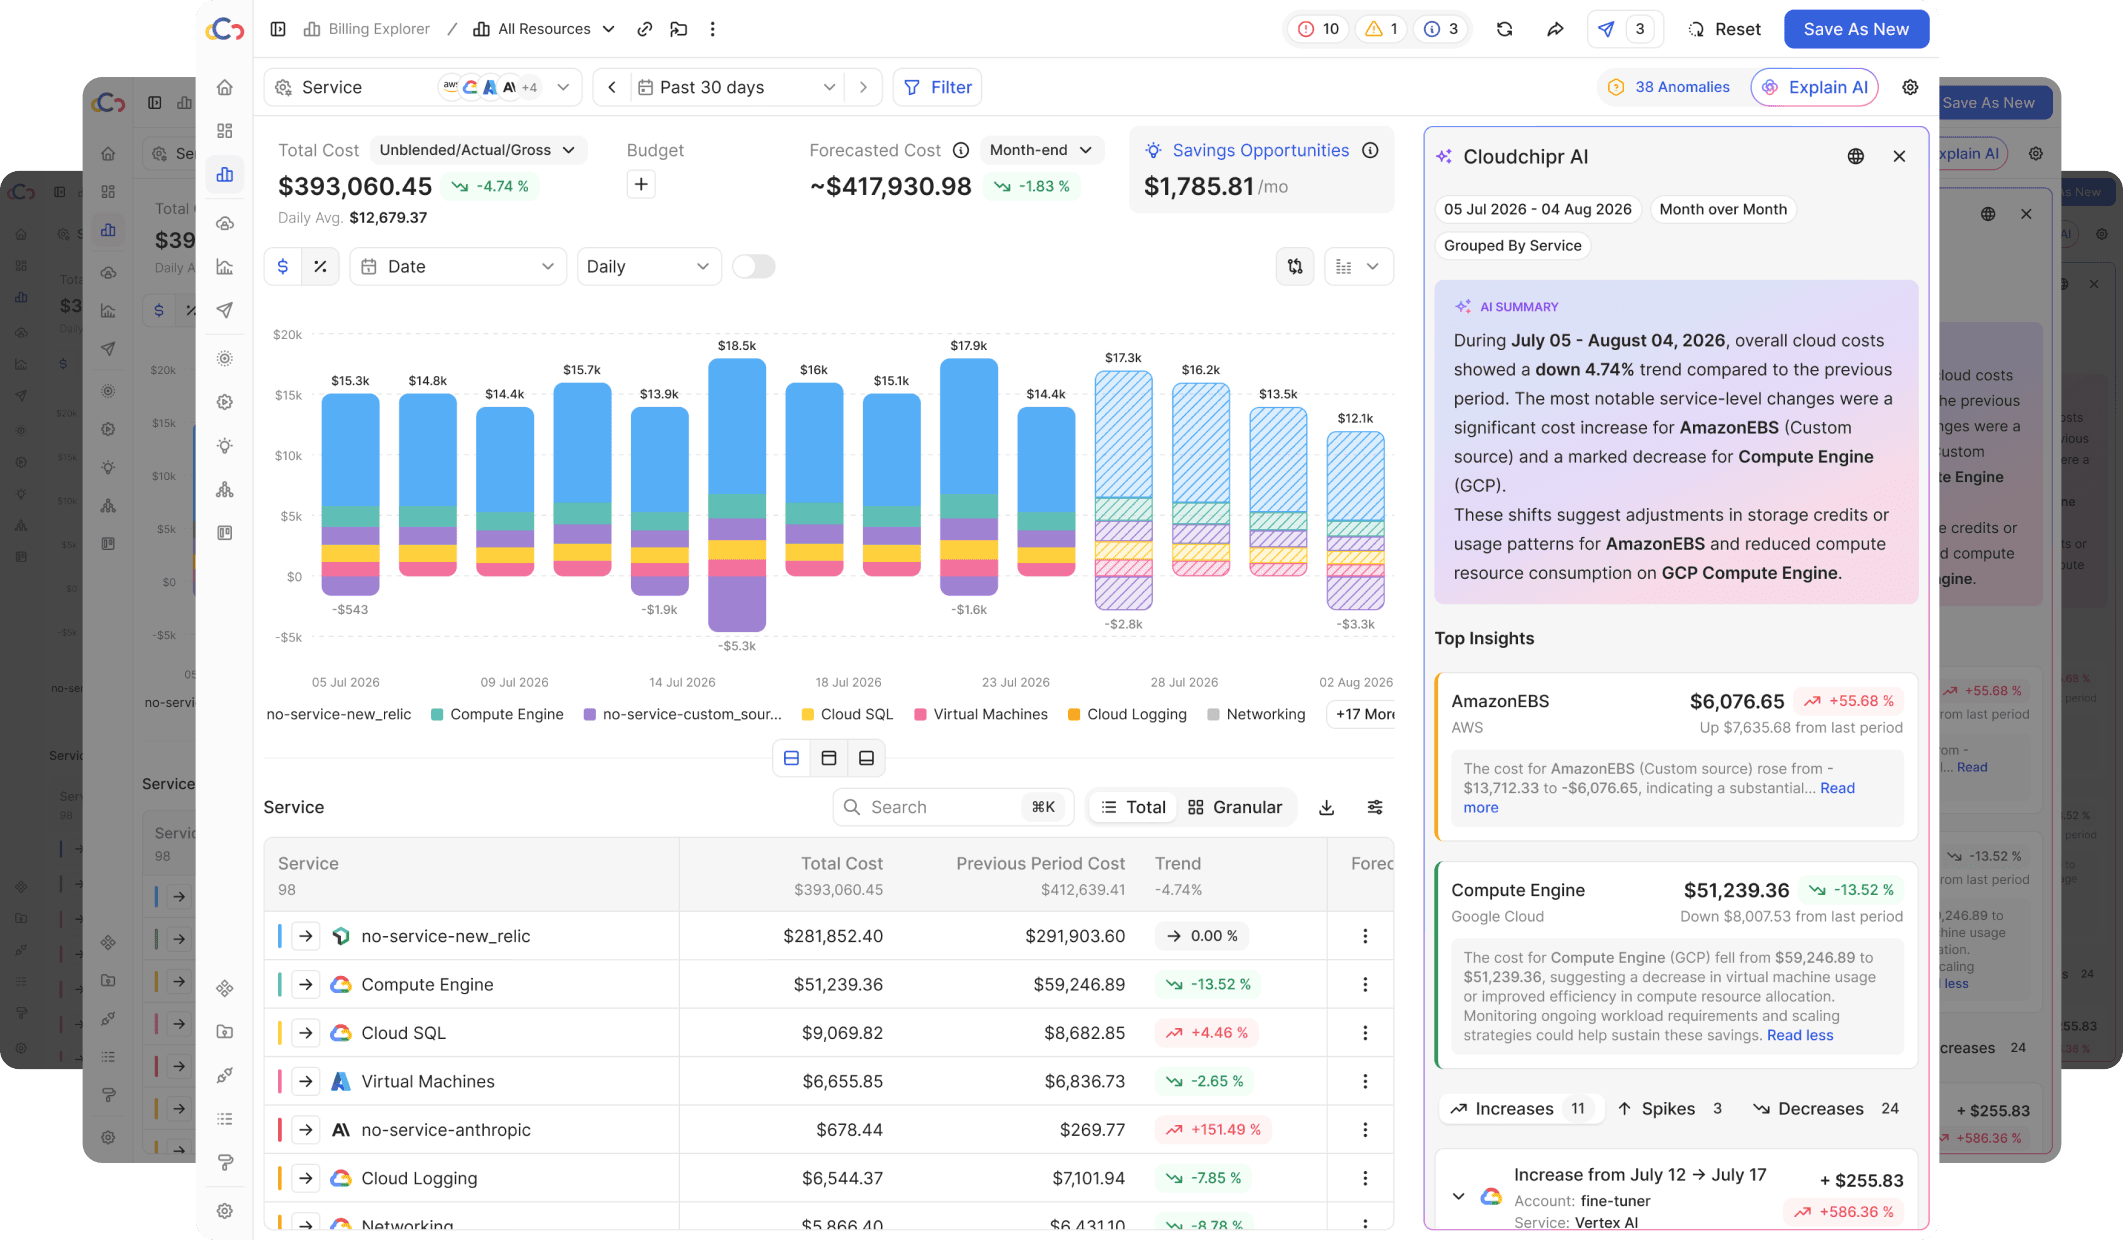Click the Save As New button
The height and width of the screenshot is (1240, 2123).
click(x=1856, y=29)
